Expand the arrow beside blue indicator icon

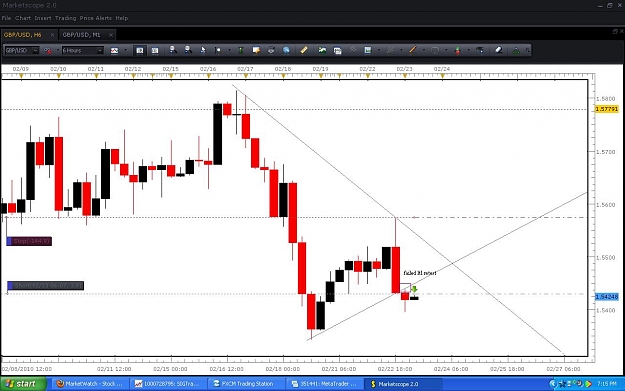click(379, 50)
